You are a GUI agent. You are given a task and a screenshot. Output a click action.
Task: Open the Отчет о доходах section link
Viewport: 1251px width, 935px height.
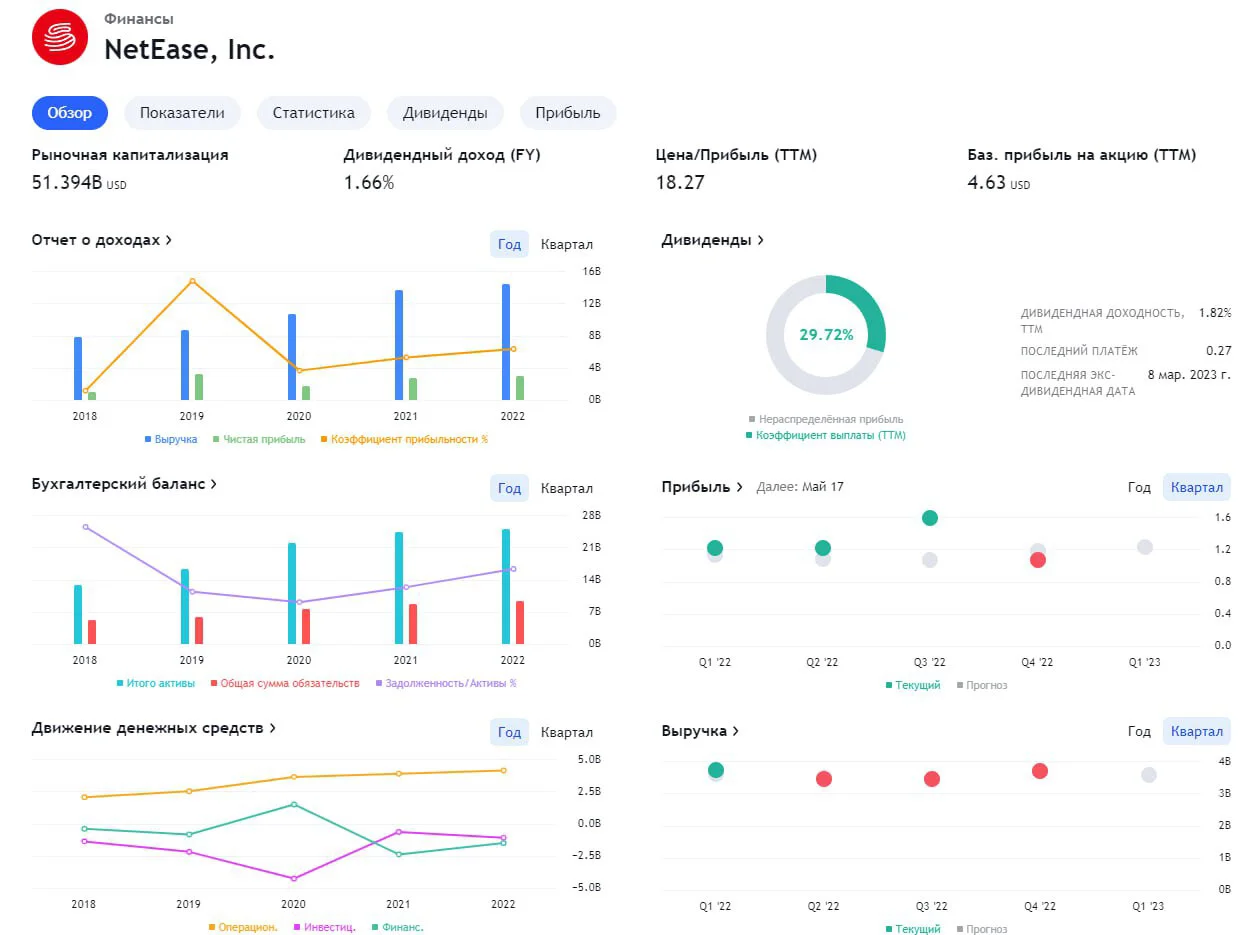tap(102, 240)
